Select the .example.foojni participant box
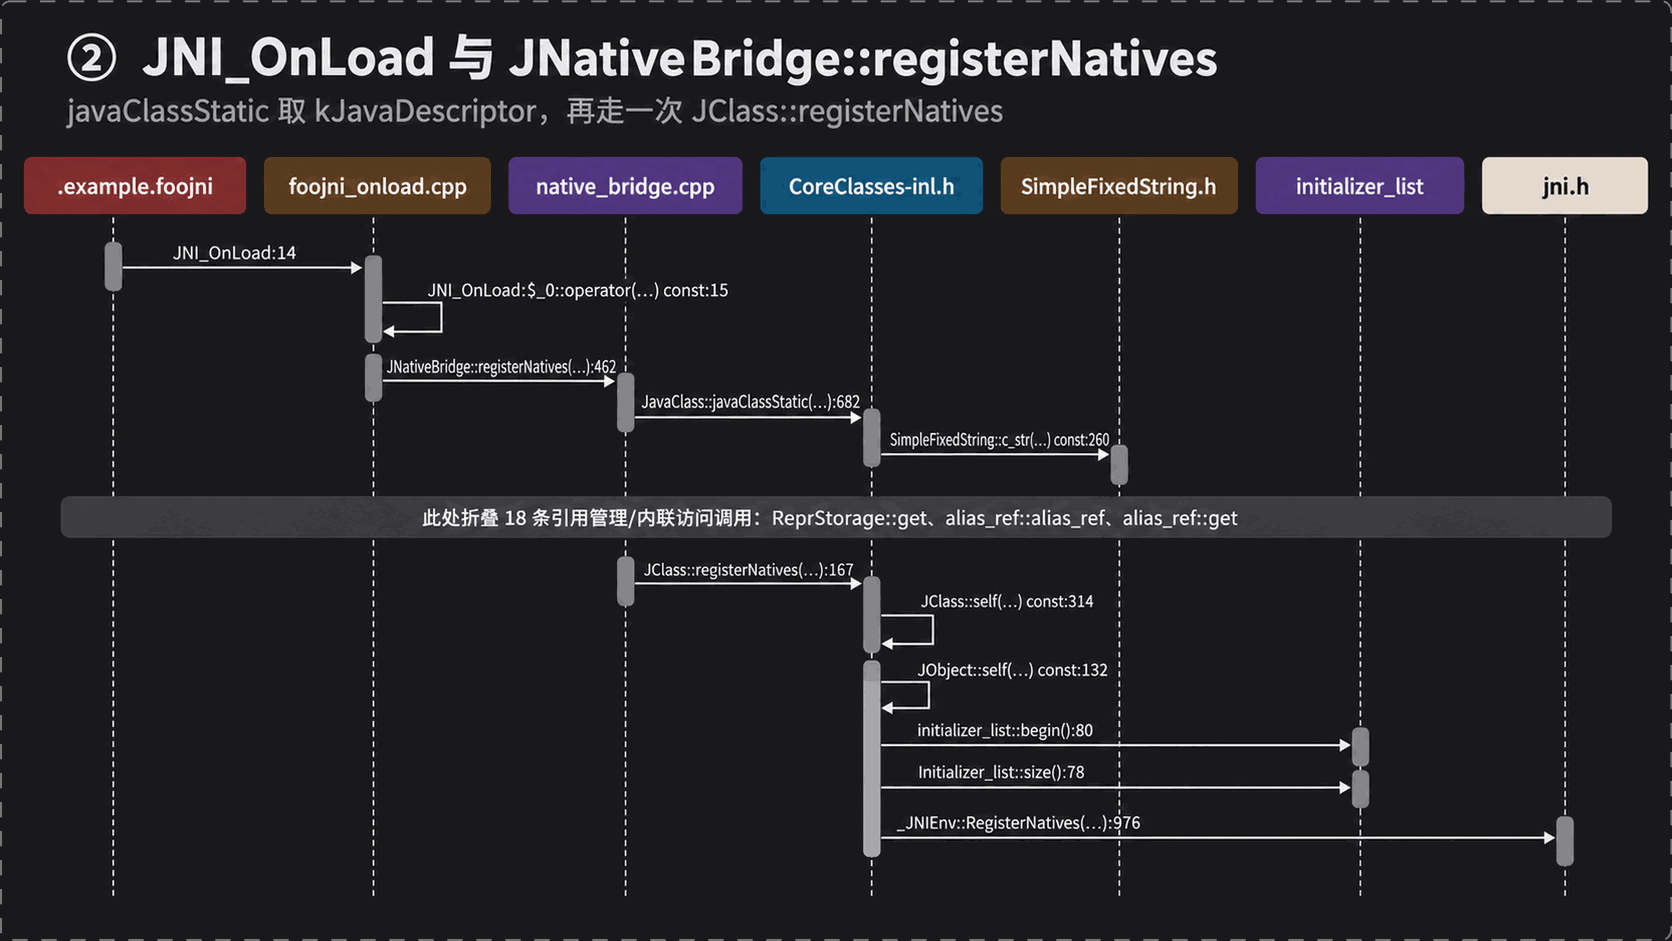The width and height of the screenshot is (1672, 941). [135, 186]
